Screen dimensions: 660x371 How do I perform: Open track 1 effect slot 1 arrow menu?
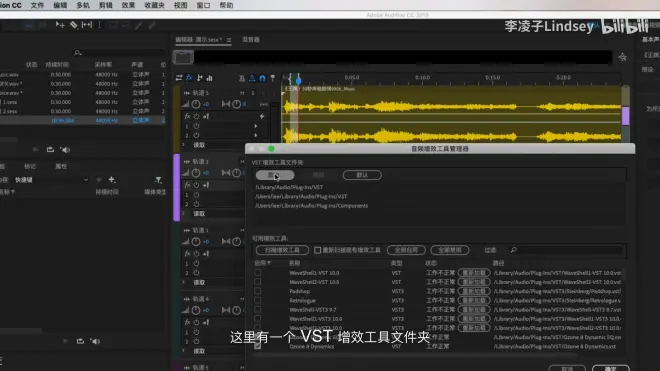coord(255,126)
